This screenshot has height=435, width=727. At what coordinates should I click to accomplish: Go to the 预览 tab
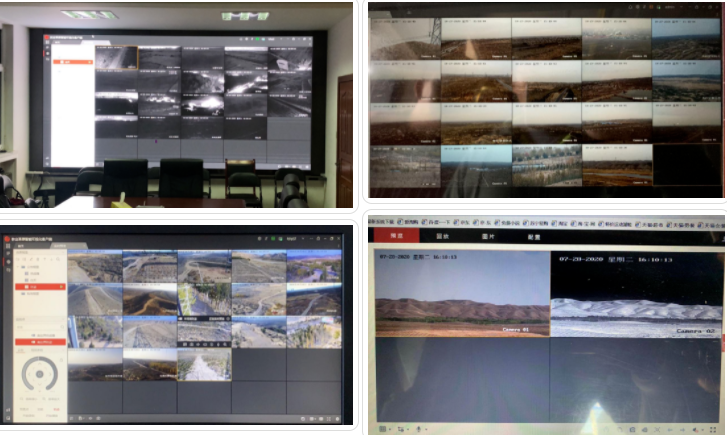coord(397,236)
